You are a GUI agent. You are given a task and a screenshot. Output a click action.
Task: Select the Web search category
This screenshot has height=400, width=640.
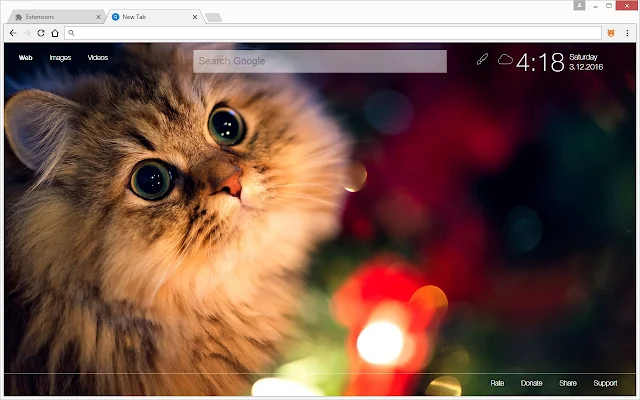[25, 58]
